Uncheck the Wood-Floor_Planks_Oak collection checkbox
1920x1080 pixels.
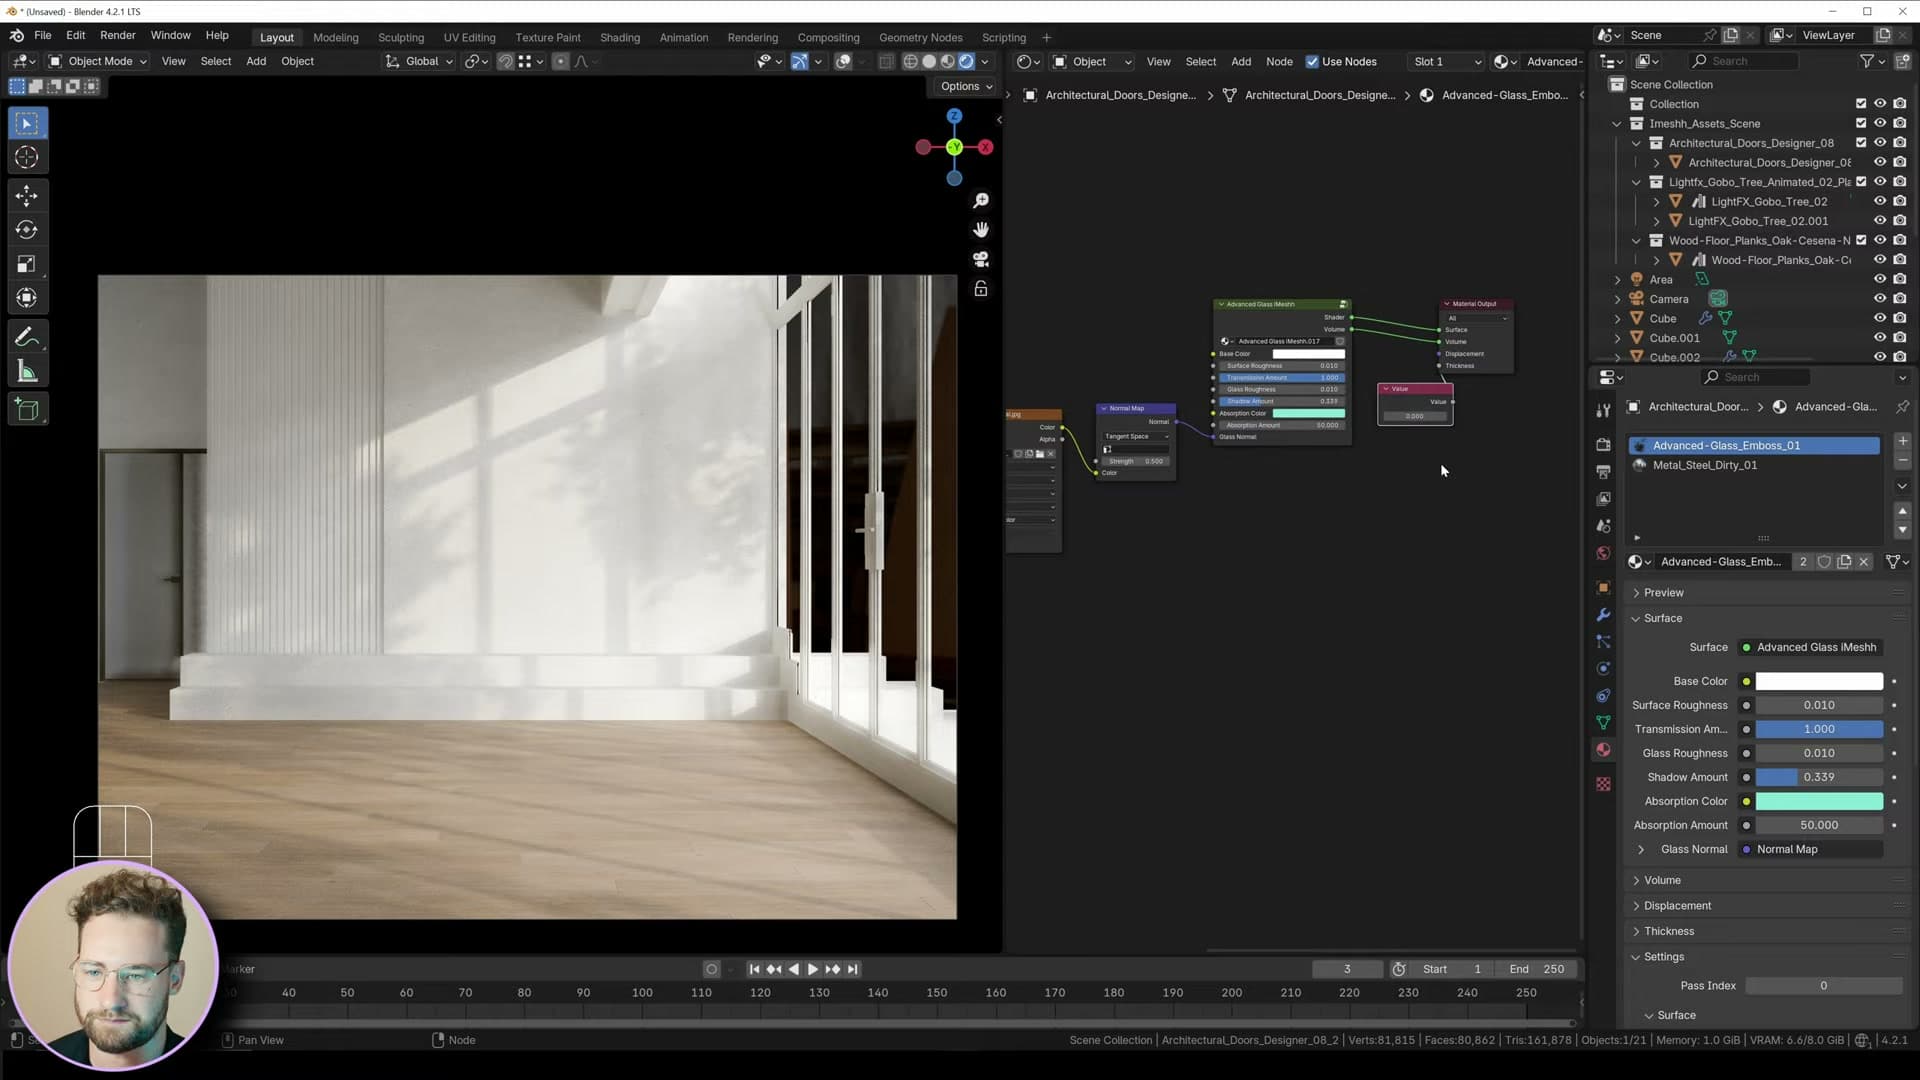point(1861,240)
